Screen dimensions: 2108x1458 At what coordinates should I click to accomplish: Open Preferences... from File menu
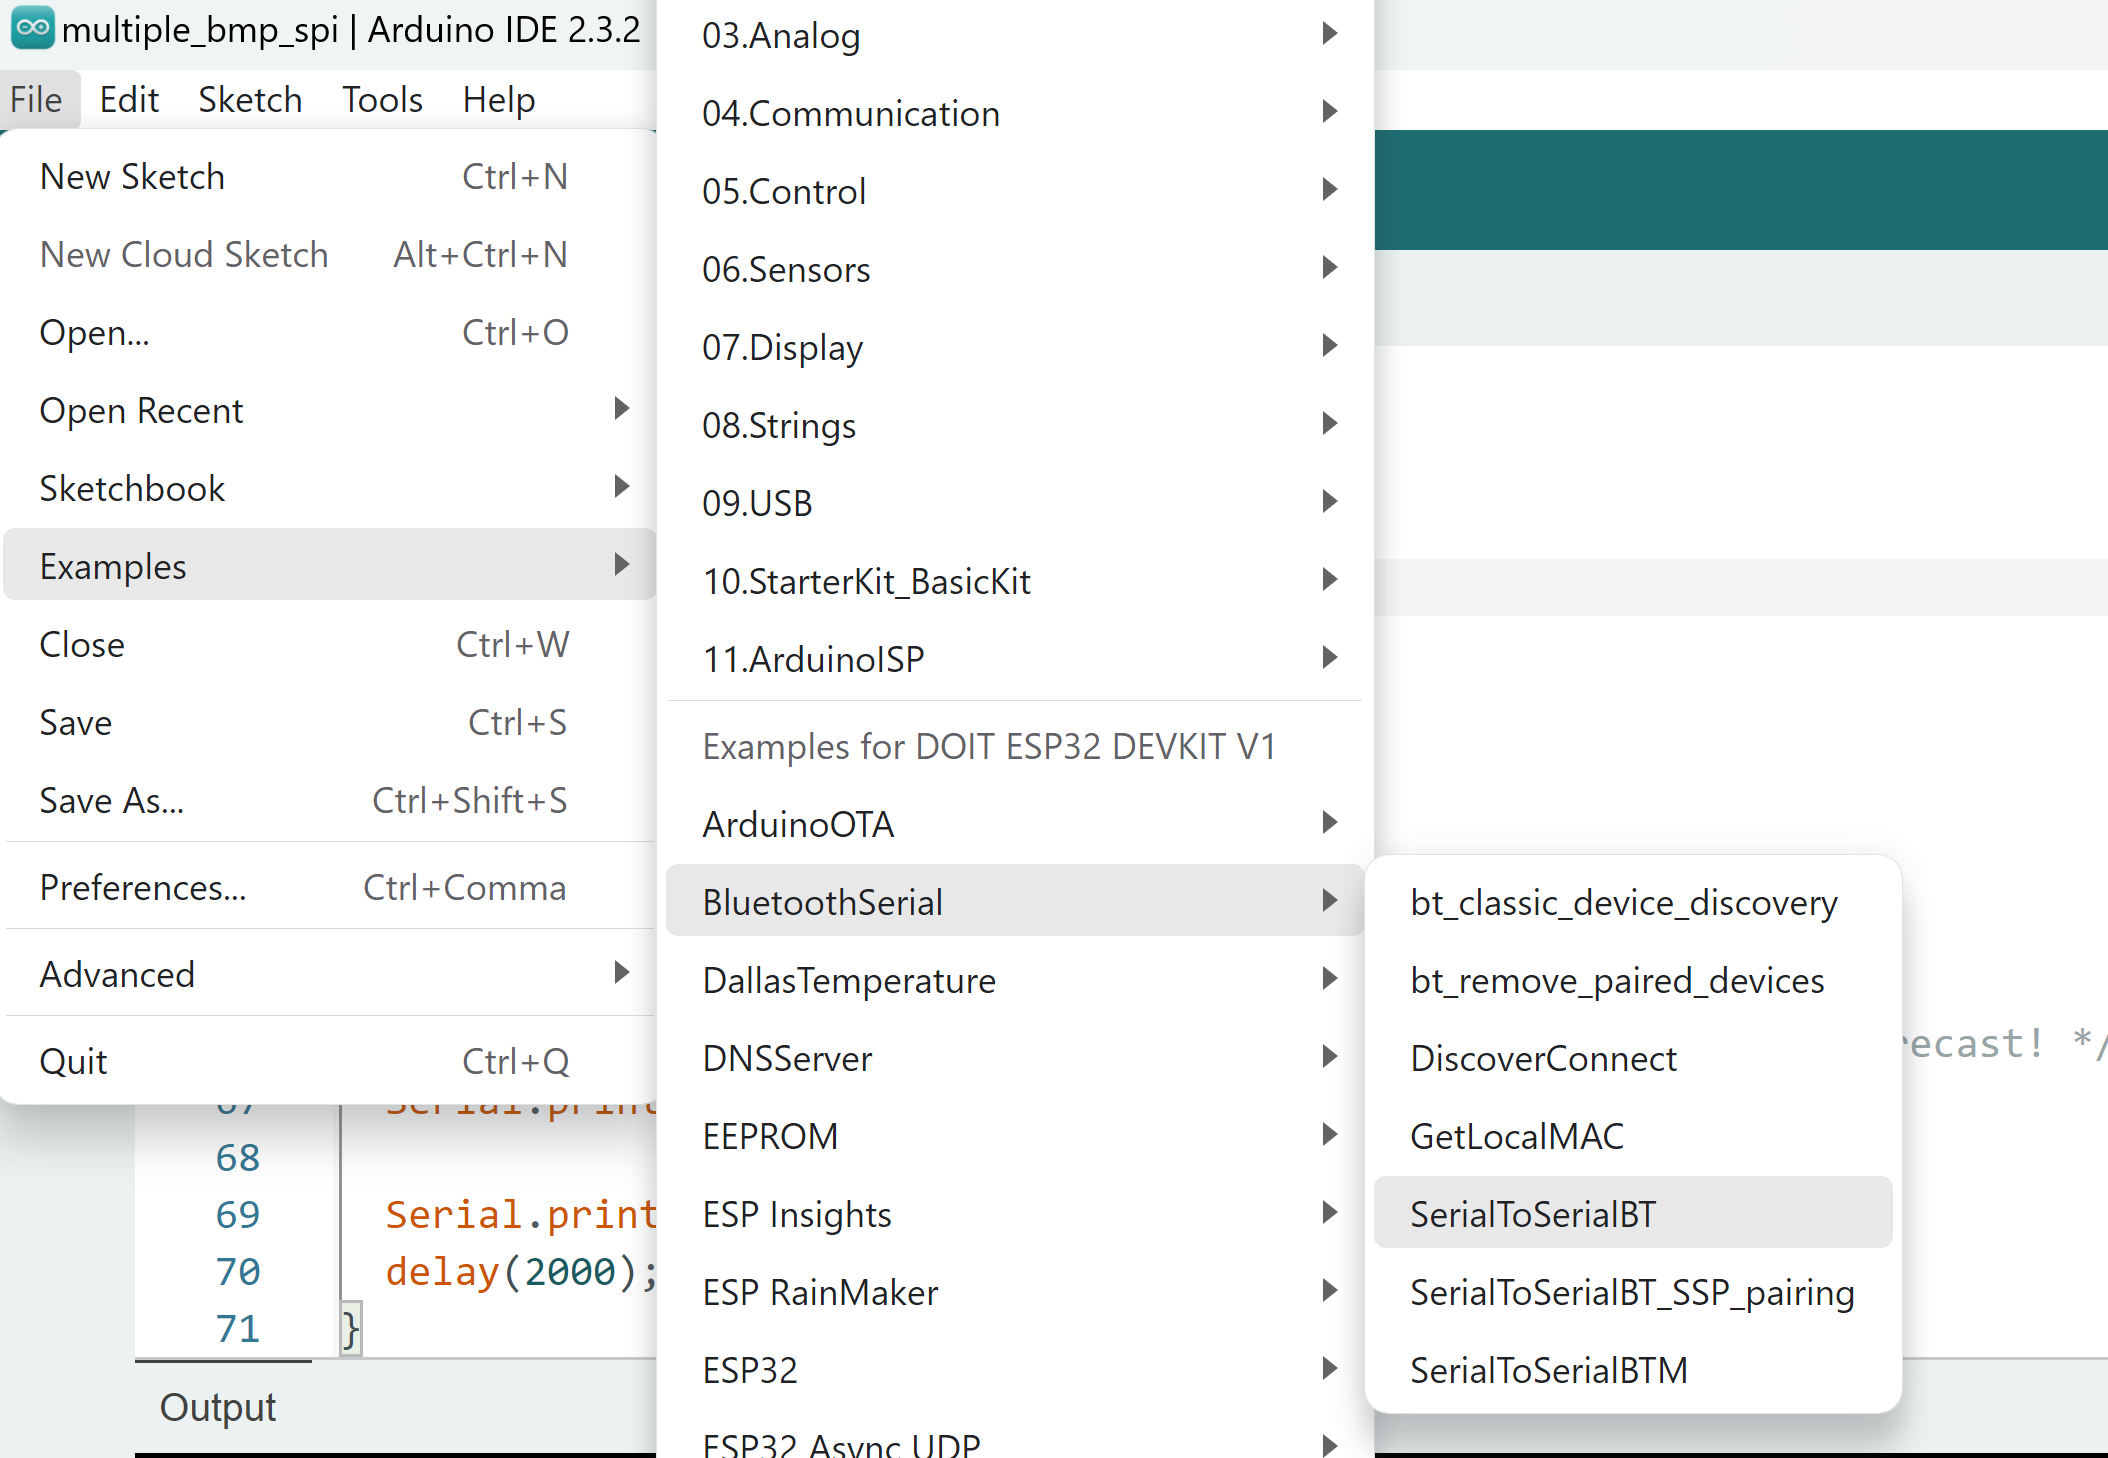(x=330, y=888)
